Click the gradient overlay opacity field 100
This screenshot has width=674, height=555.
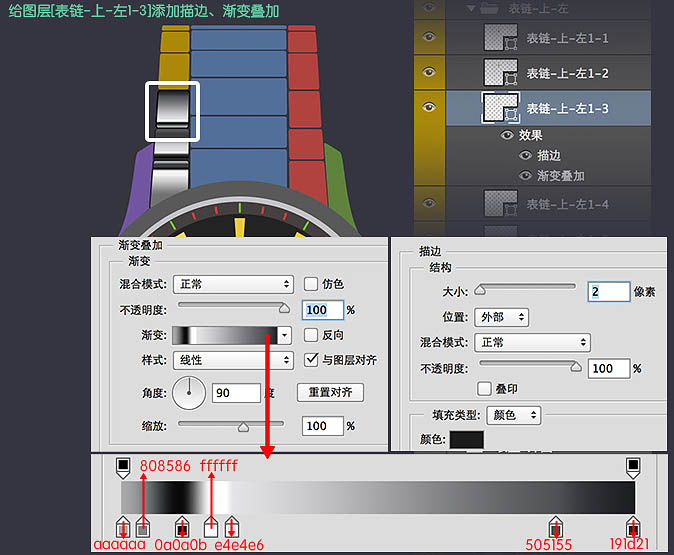pos(323,310)
